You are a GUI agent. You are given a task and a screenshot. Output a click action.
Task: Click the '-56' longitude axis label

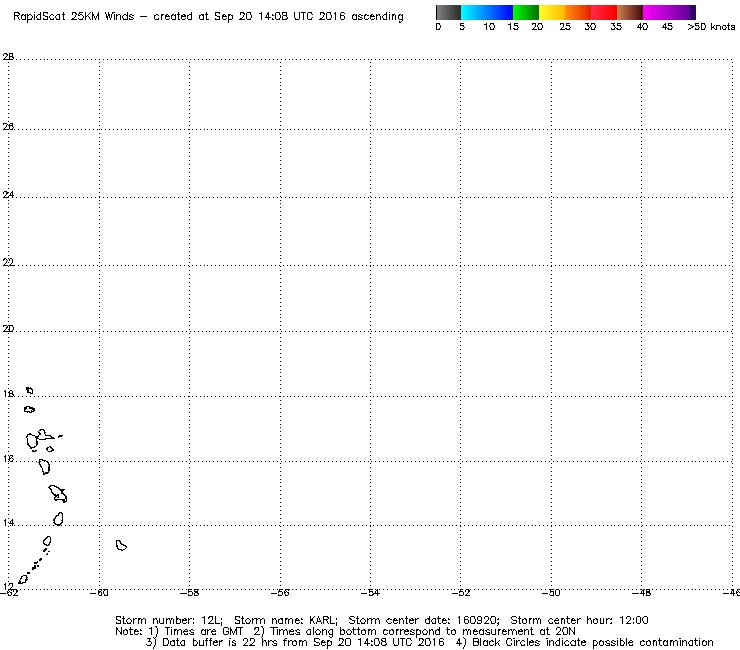280,593
